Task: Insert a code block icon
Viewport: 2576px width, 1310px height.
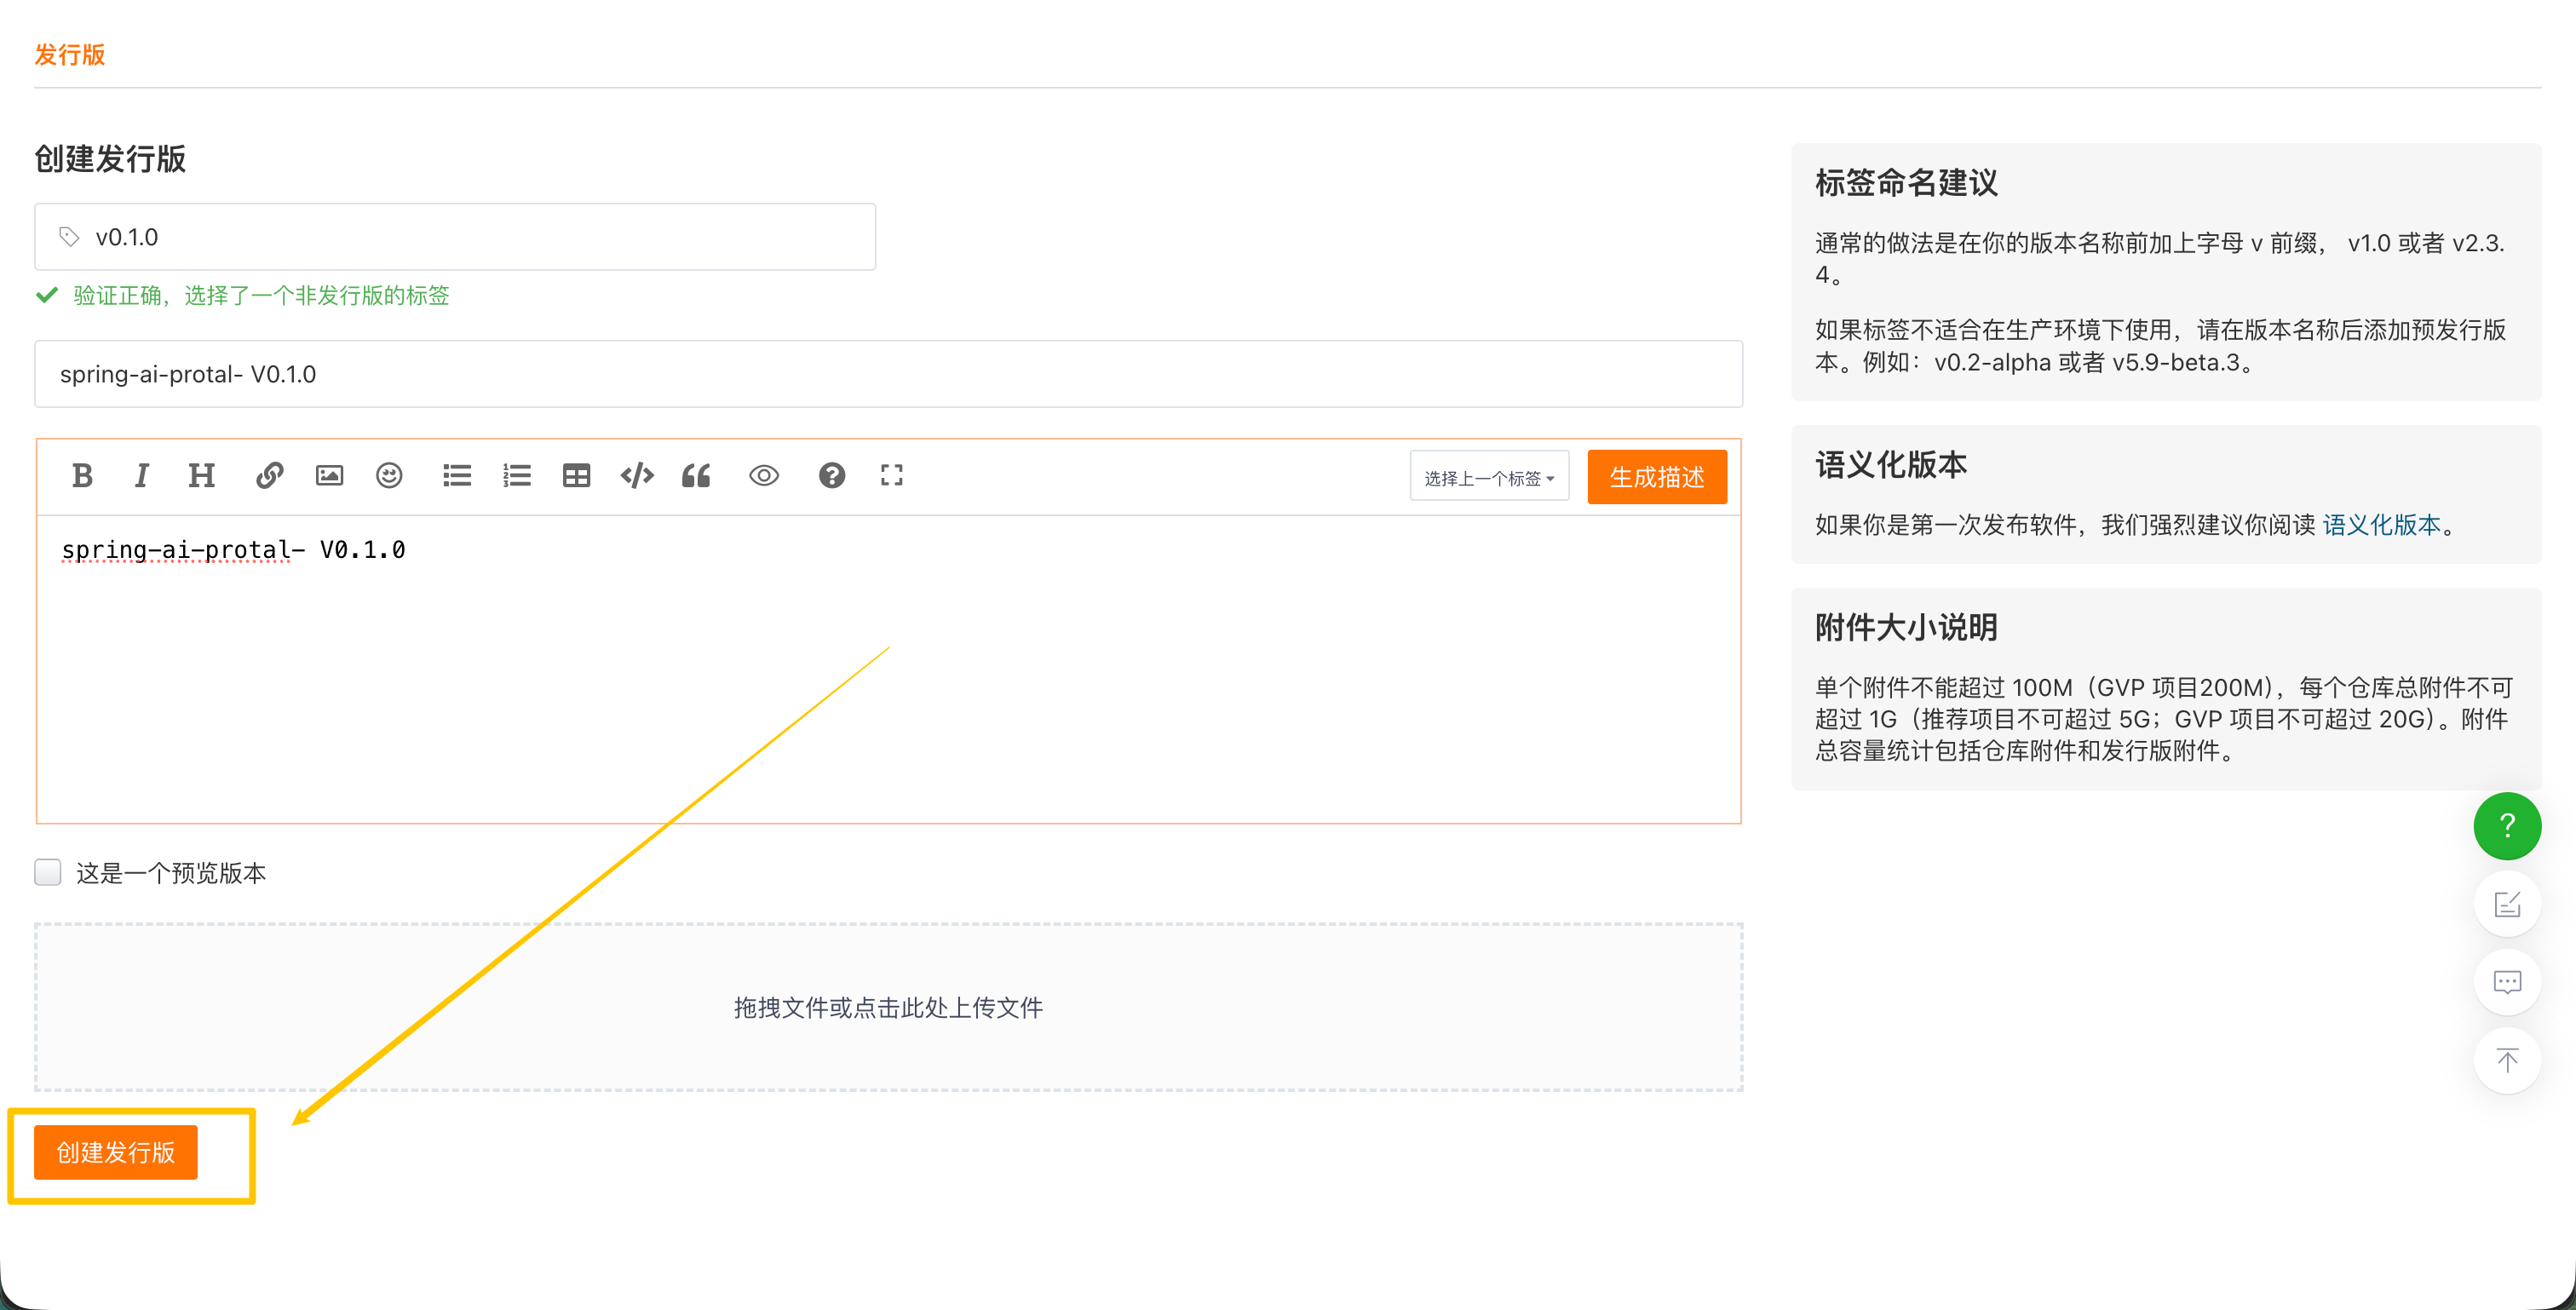Action: point(636,476)
